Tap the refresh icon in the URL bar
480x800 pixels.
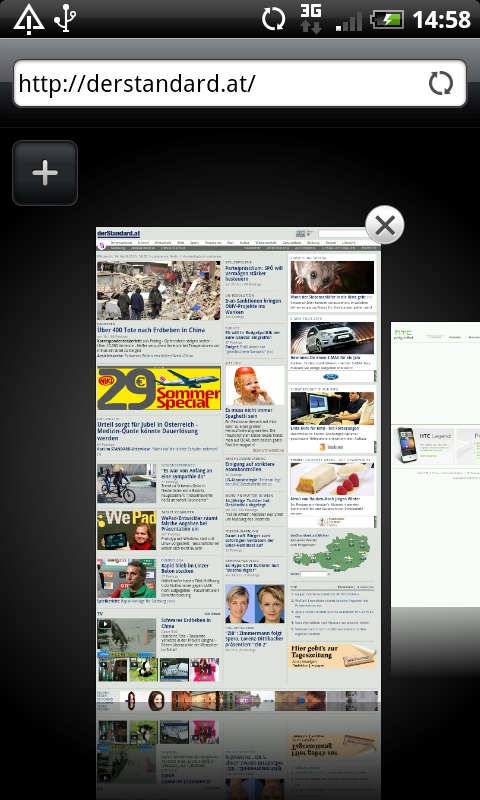(x=441, y=83)
